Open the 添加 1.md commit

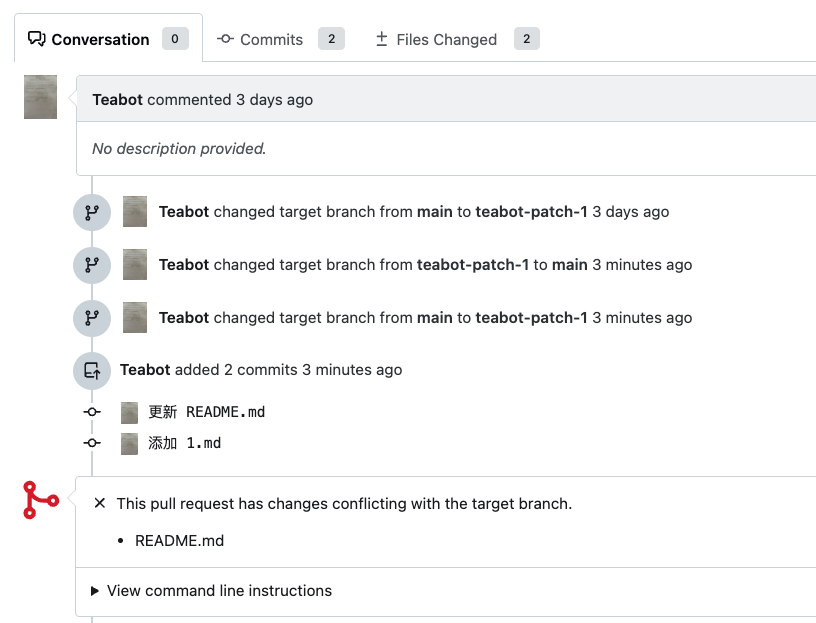point(185,442)
